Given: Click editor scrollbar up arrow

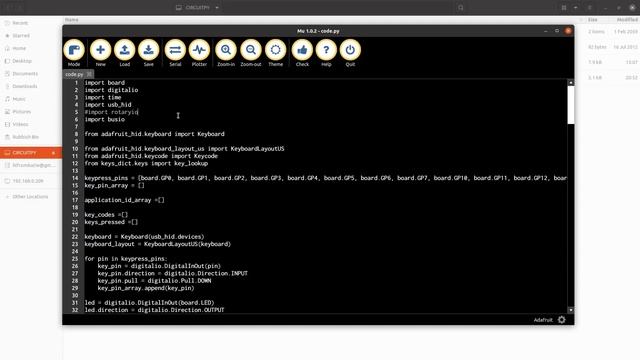Looking at the screenshot, I should click(571, 82).
